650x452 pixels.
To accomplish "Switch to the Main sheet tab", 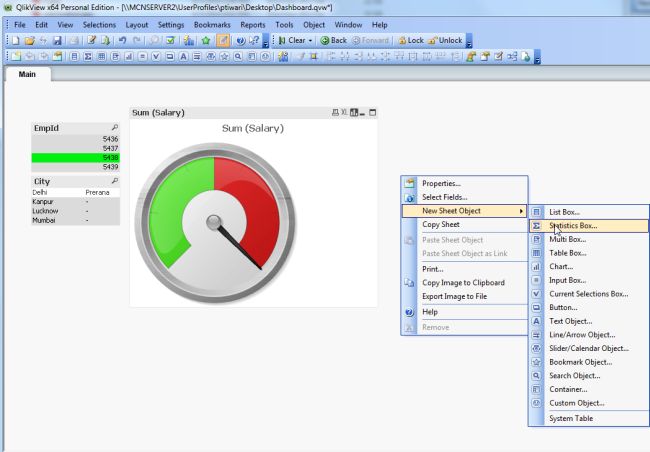I will pos(27,74).
